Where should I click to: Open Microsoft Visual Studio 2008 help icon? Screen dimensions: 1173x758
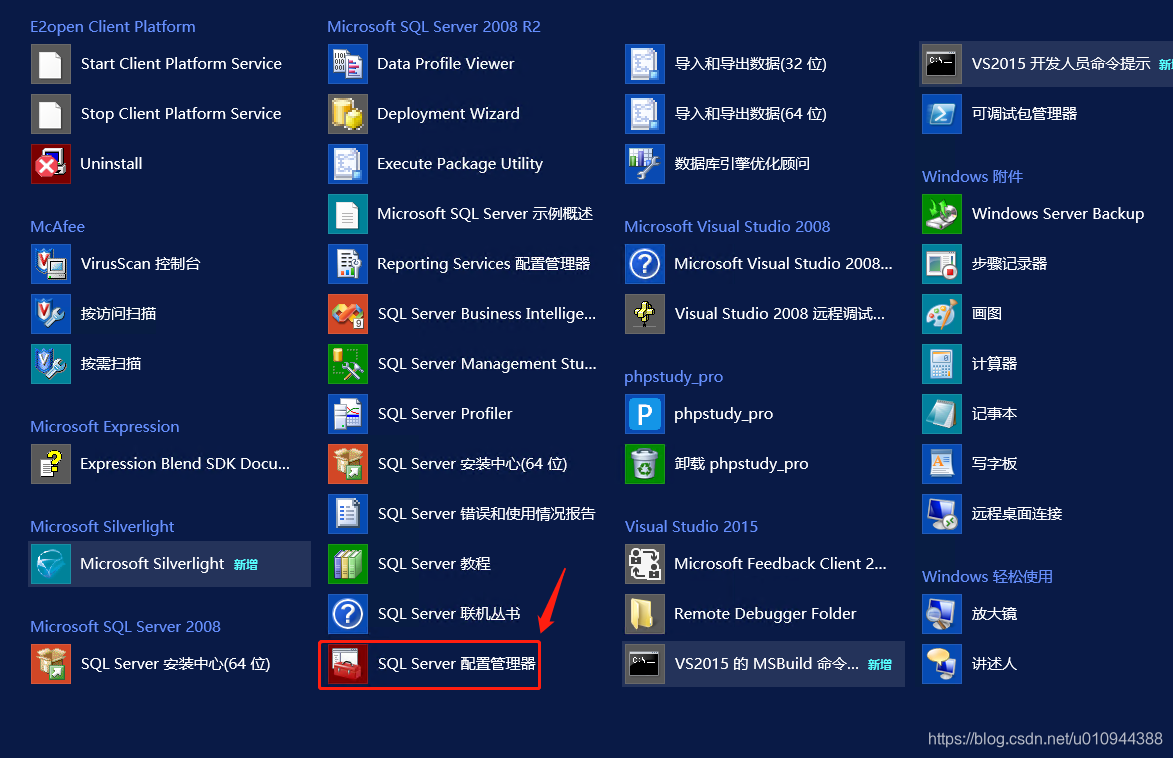pyautogui.click(x=645, y=263)
